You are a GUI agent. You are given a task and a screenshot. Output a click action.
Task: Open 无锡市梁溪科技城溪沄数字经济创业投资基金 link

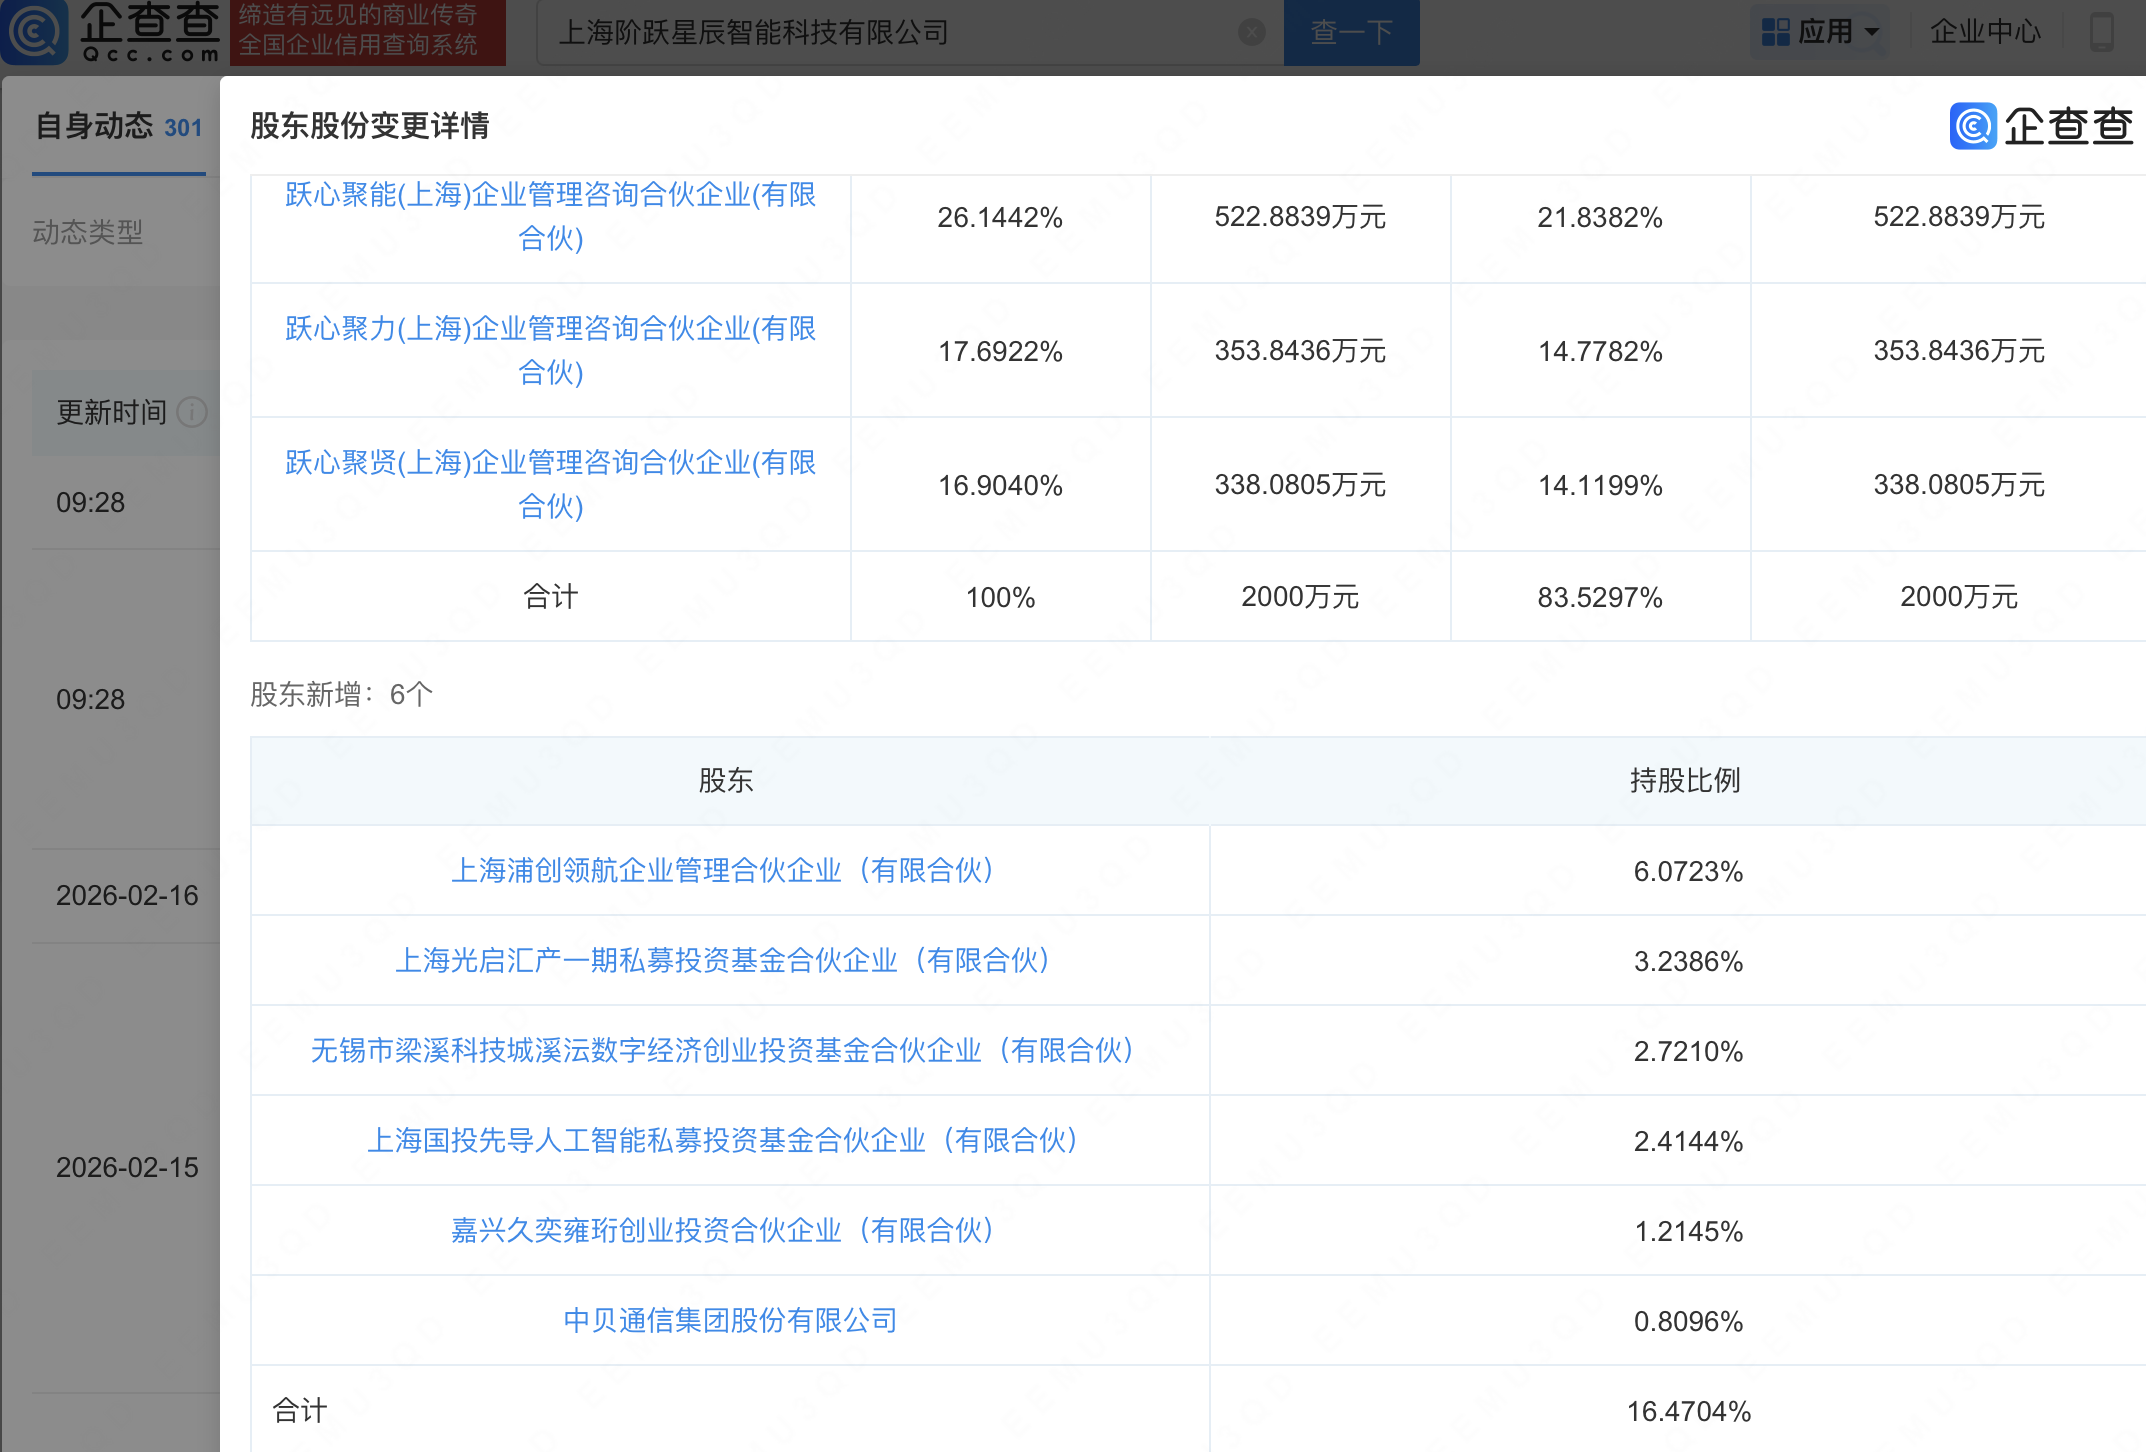725,1051
